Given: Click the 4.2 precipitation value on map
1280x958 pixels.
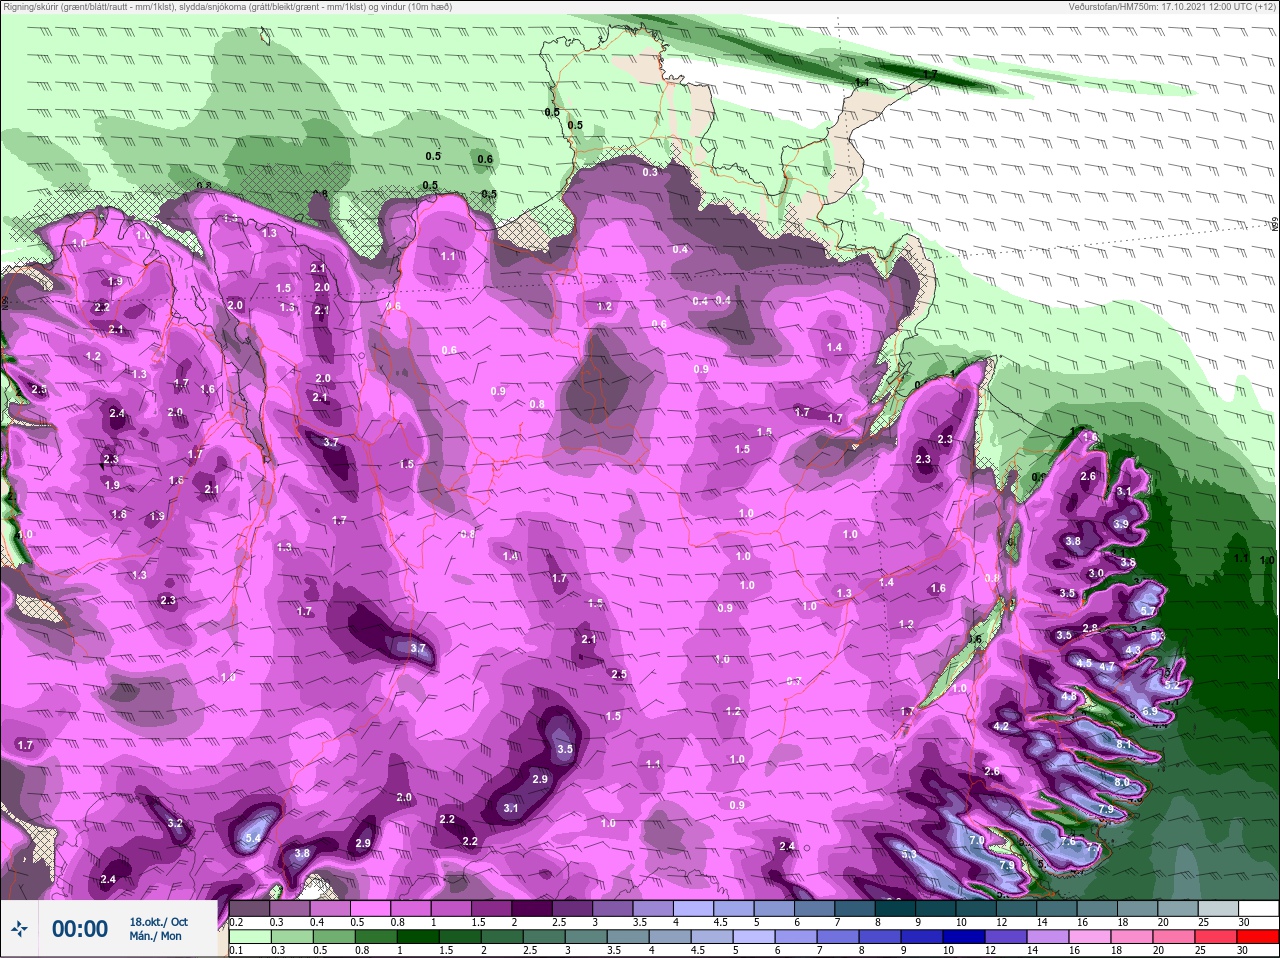Looking at the screenshot, I should tap(1001, 726).
